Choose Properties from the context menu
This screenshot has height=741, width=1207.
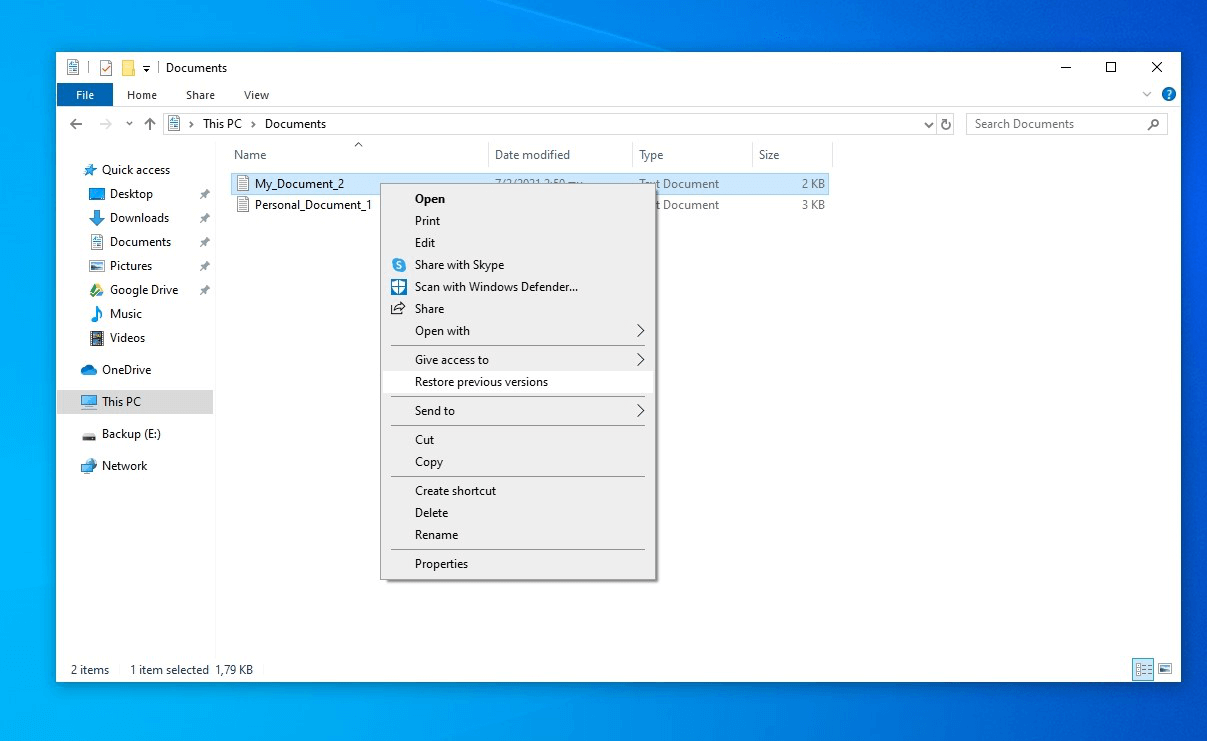click(441, 564)
